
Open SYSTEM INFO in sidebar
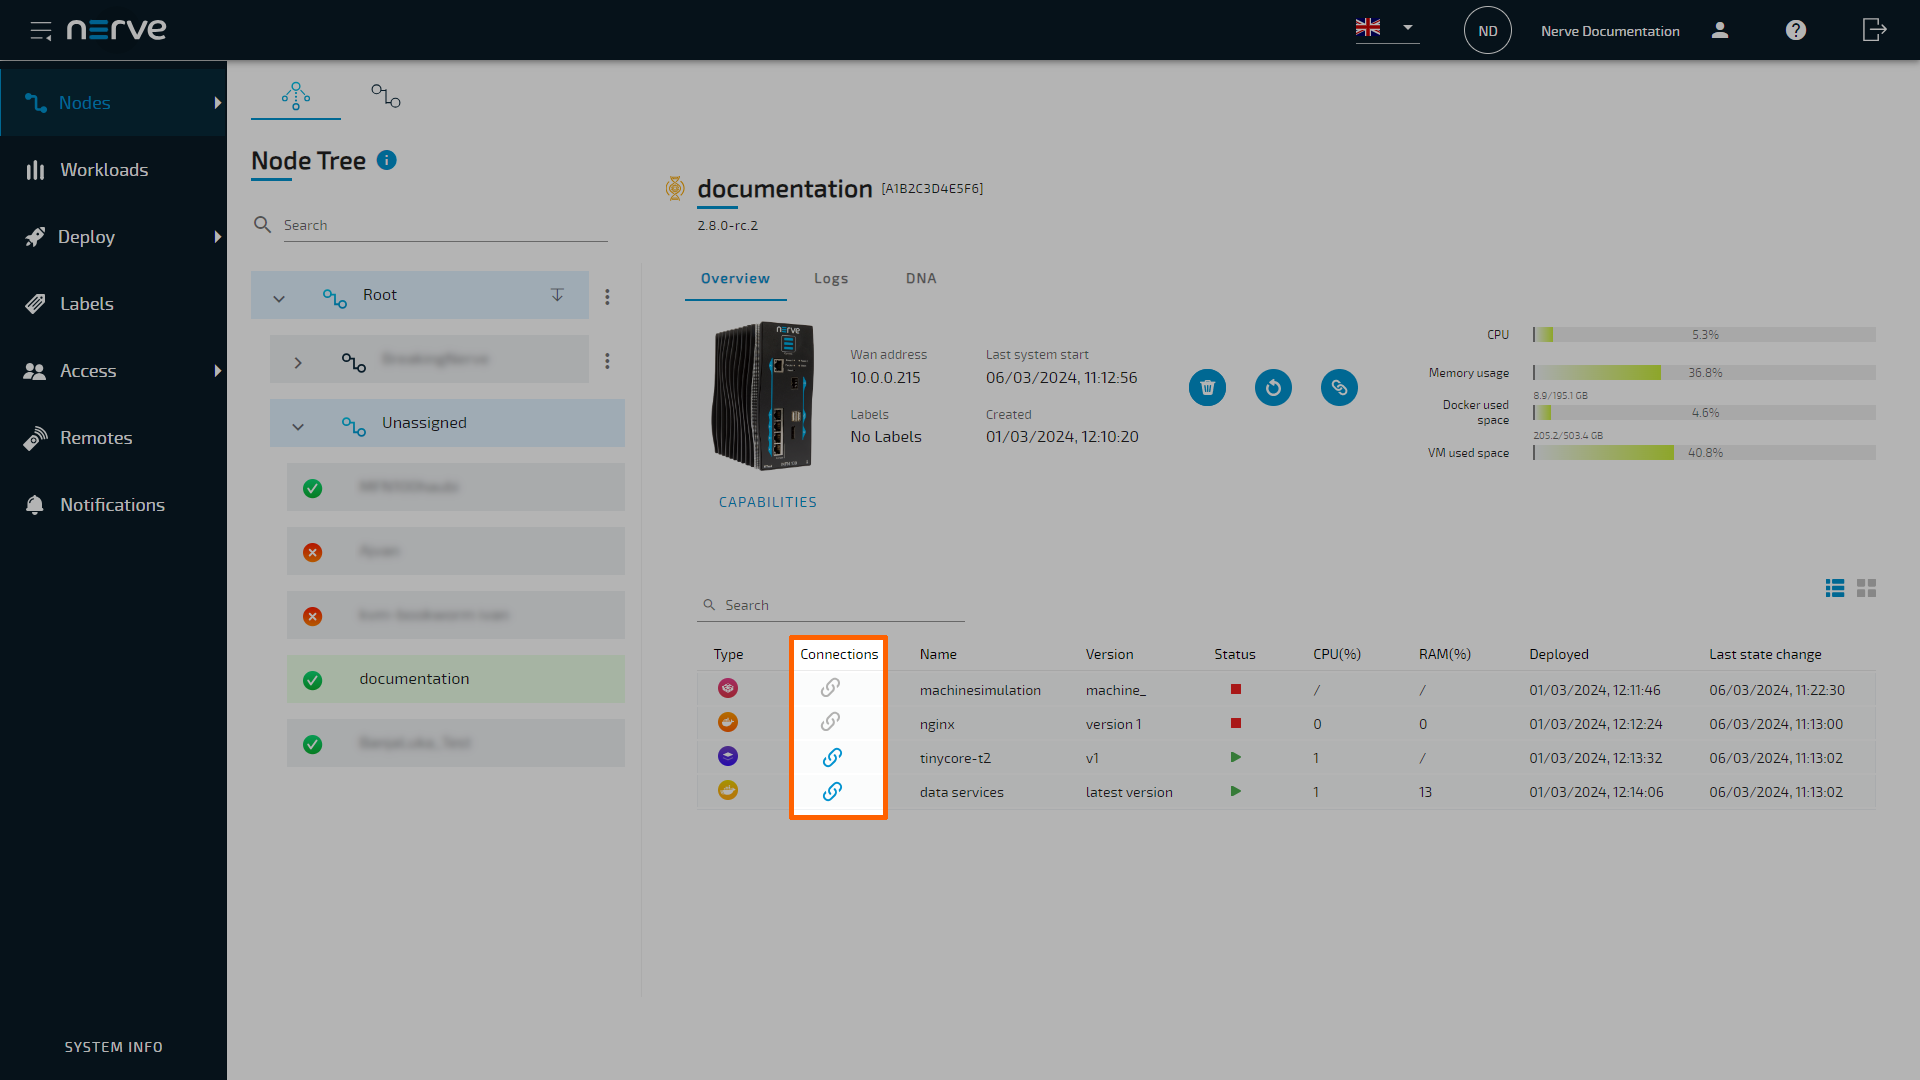[x=113, y=1047]
